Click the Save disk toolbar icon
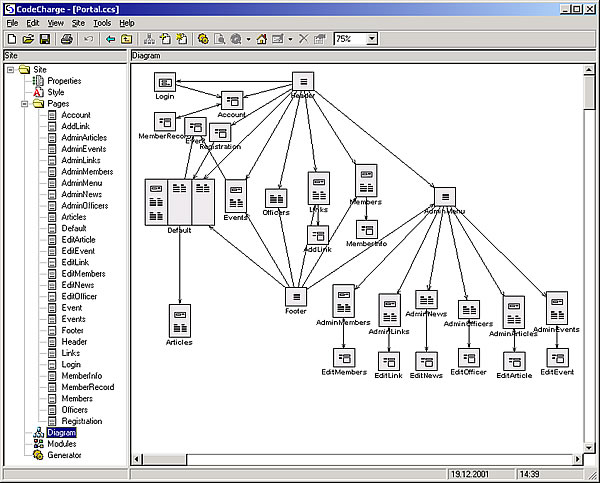The height and width of the screenshot is (483, 600). pyautogui.click(x=44, y=39)
